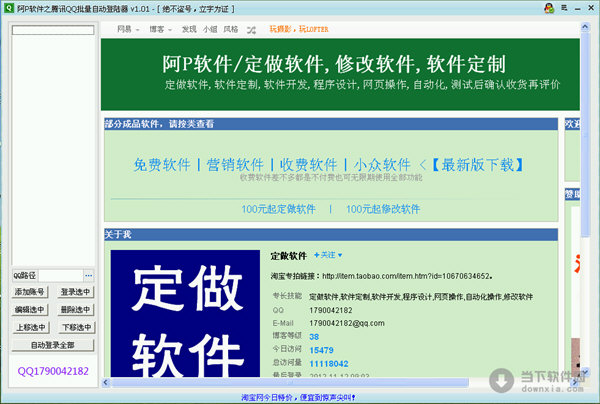Screen dimensions: 600x404
Task: Click total visits value 11118042
Action: pos(329,363)
